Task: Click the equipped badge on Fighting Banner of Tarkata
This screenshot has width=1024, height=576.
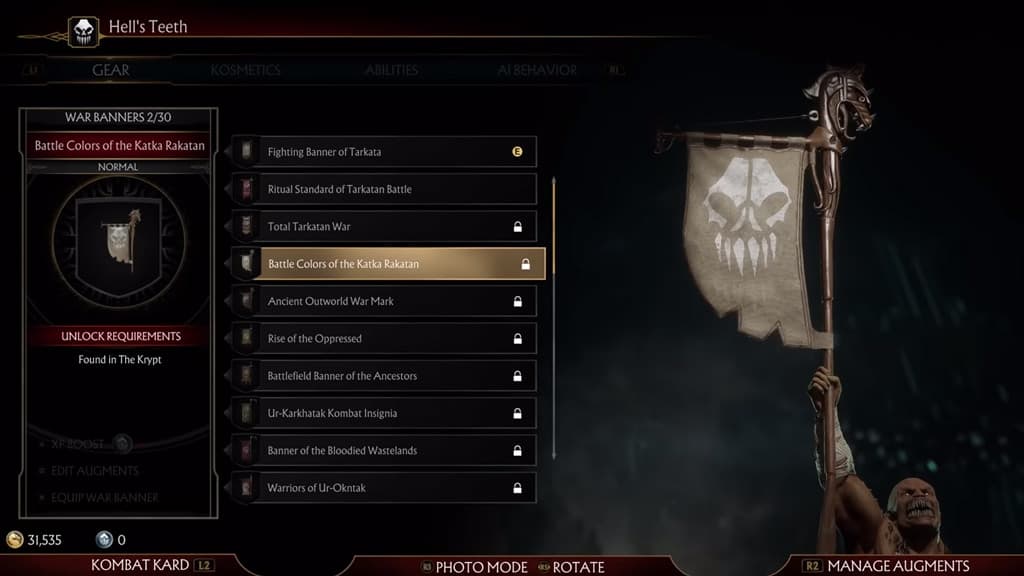Action: point(517,152)
